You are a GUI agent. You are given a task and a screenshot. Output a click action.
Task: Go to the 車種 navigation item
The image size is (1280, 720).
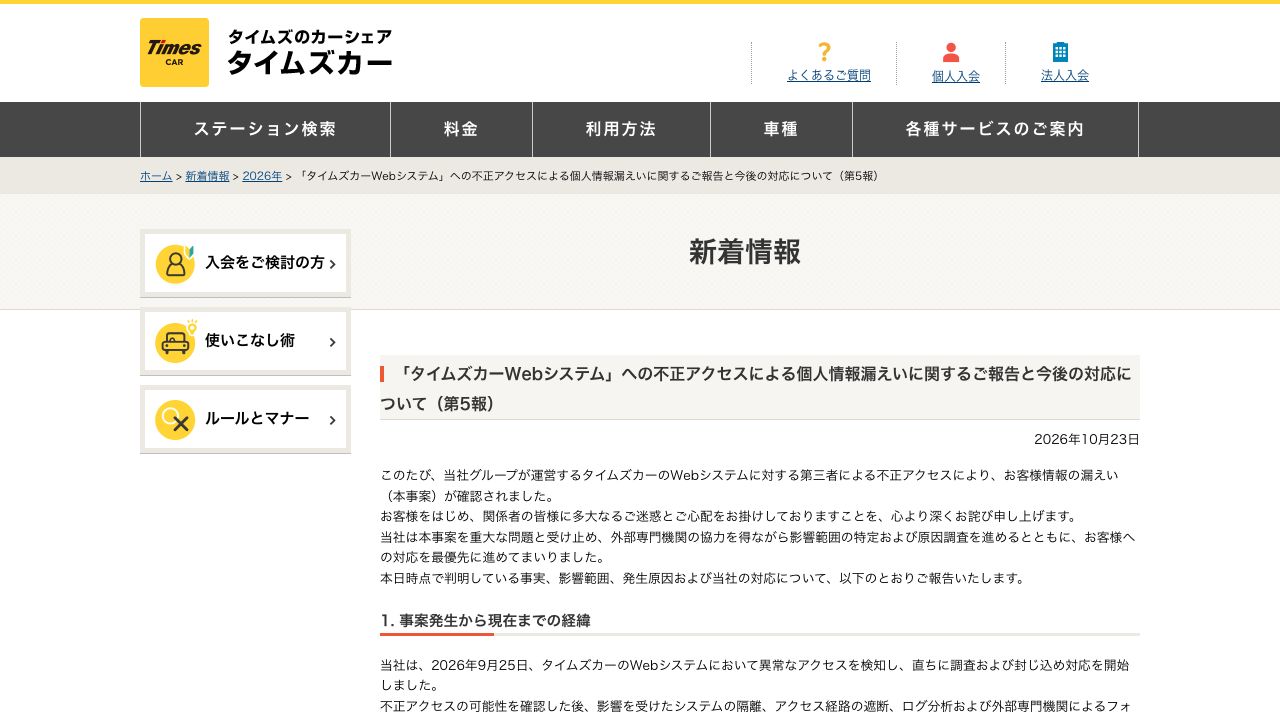[x=781, y=129]
